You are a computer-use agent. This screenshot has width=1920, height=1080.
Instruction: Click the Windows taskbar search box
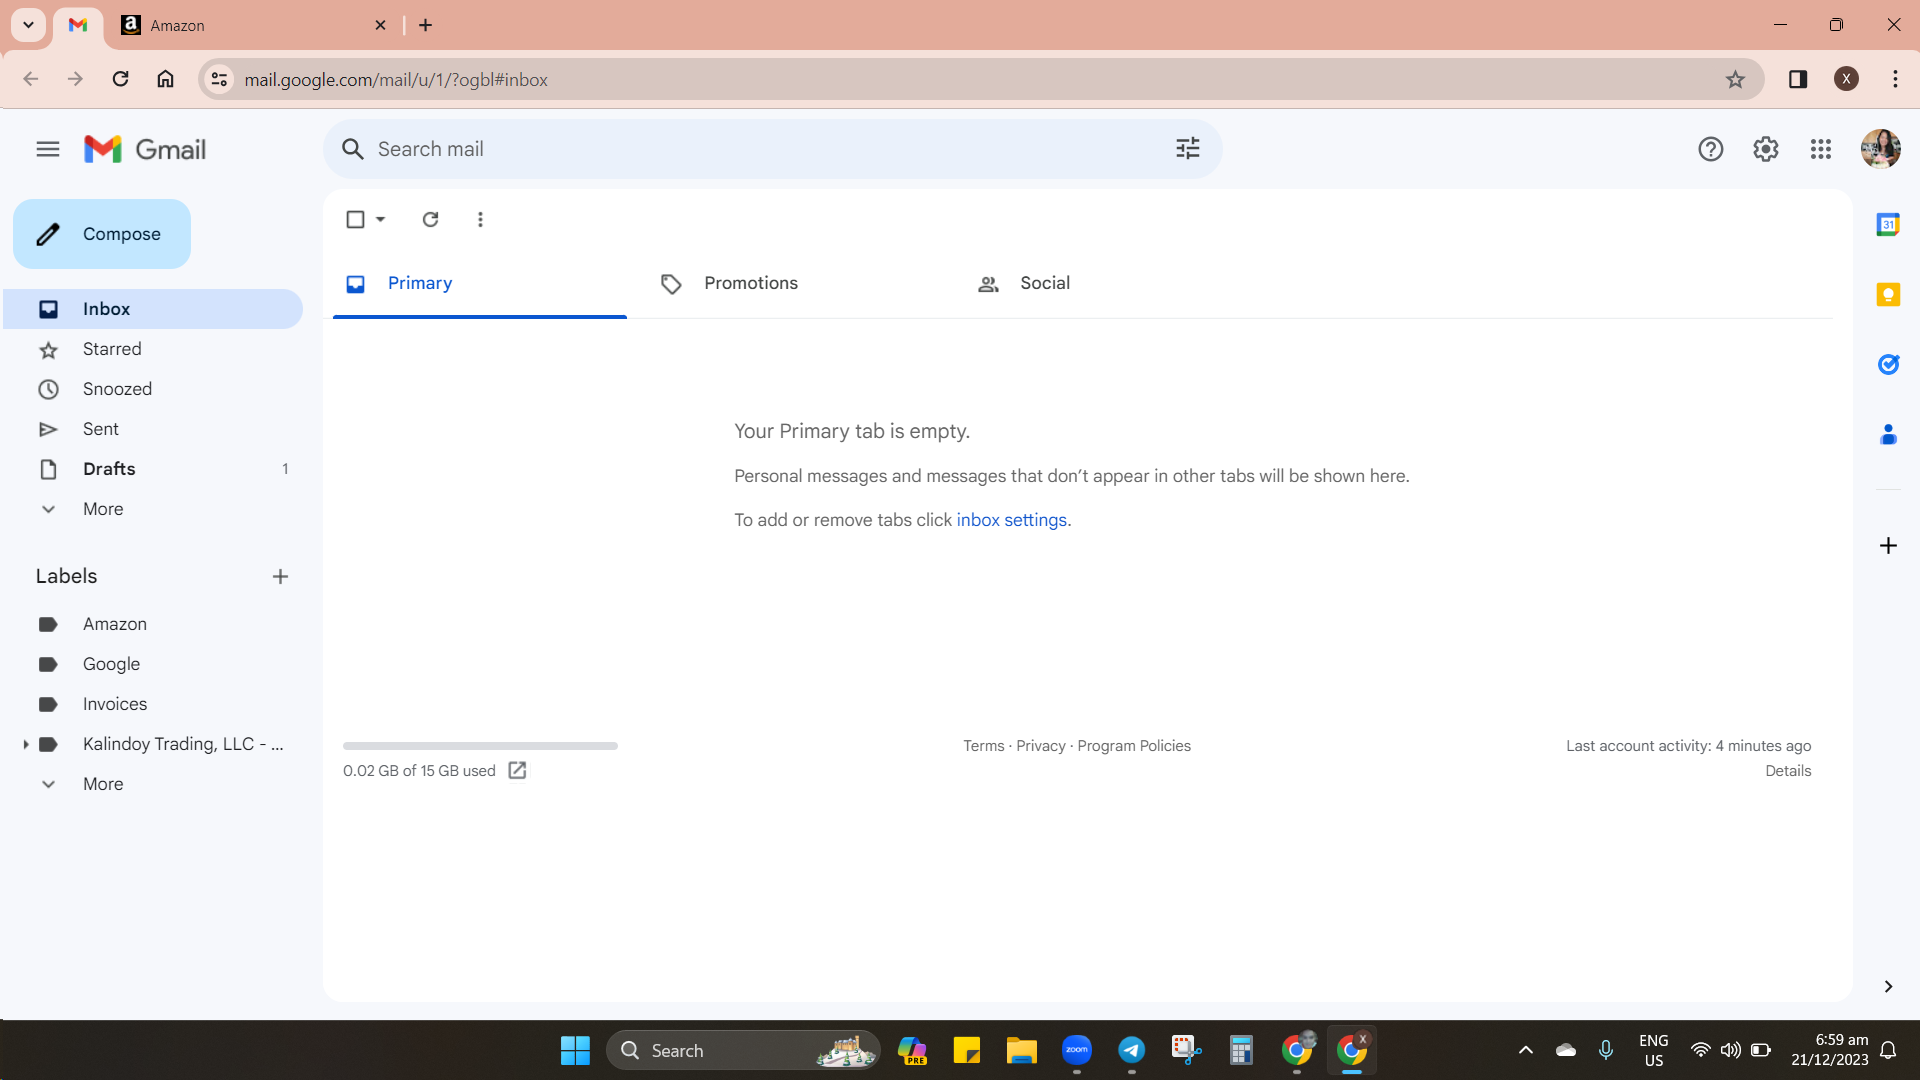[x=743, y=1050]
